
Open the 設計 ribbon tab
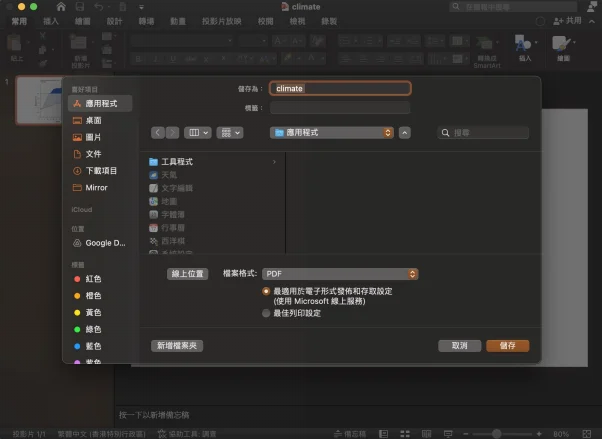click(114, 22)
